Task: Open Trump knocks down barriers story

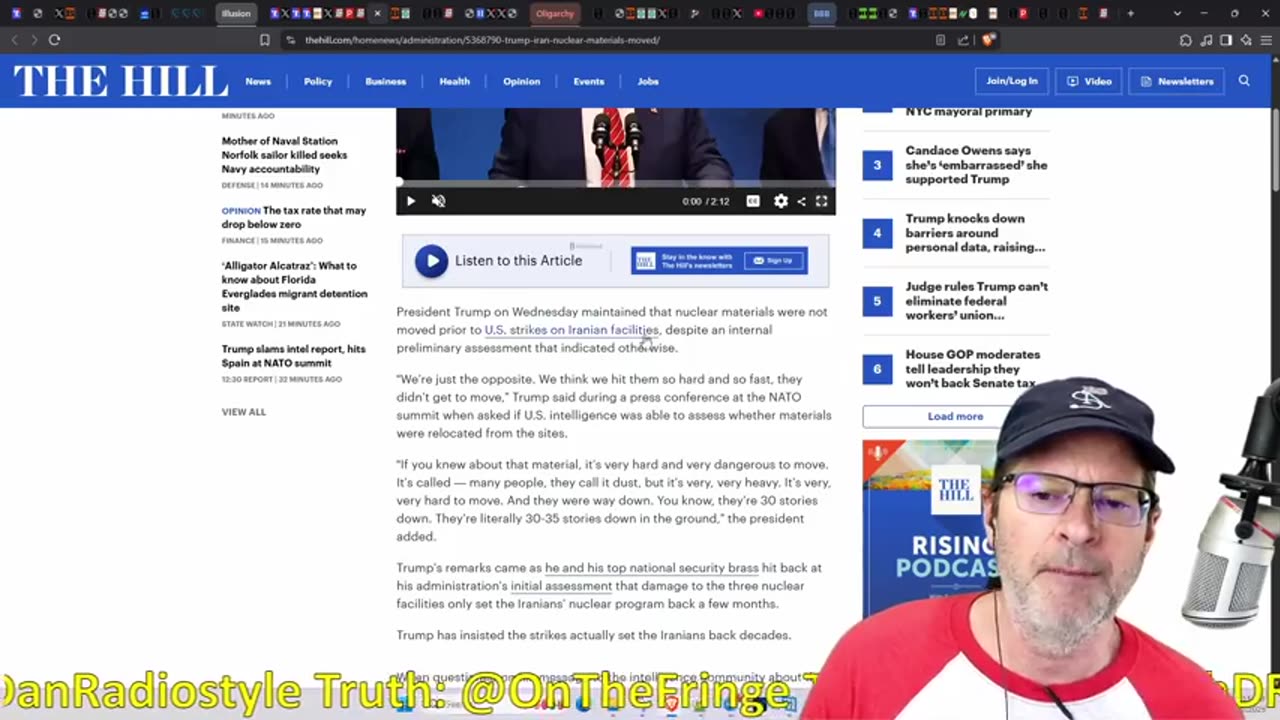Action: pos(975,233)
